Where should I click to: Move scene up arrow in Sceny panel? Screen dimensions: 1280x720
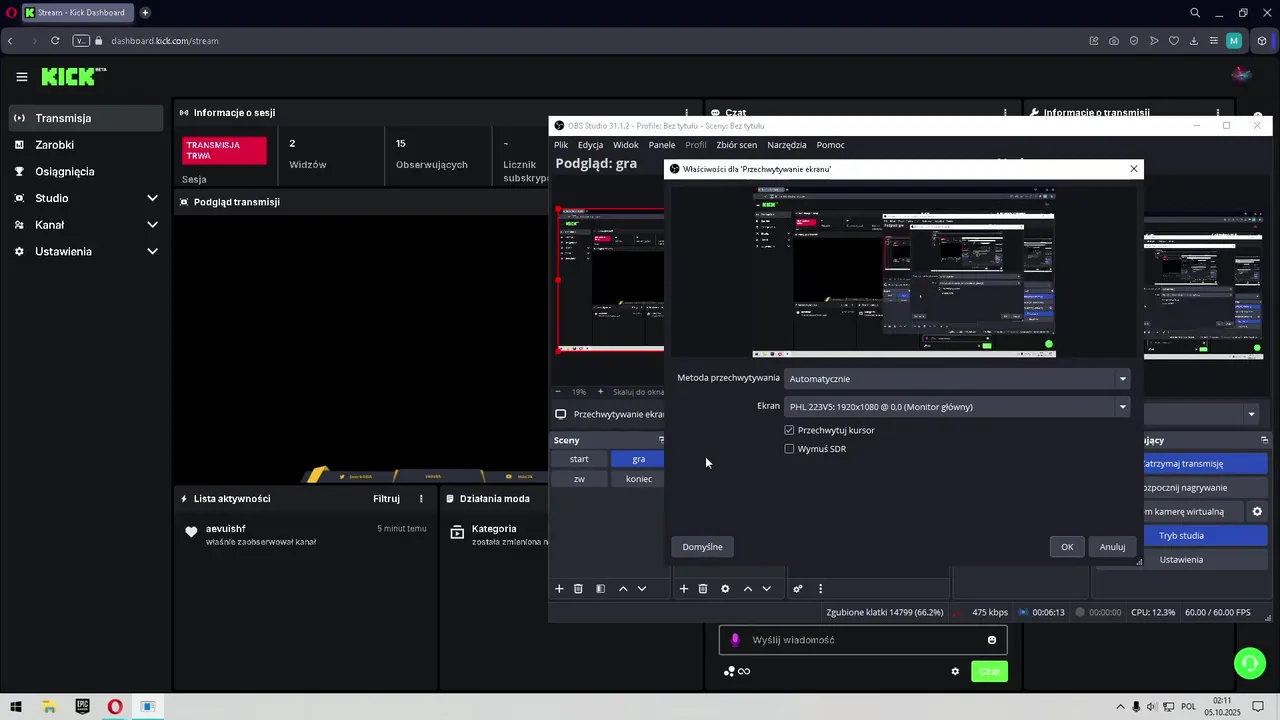pyautogui.click(x=623, y=589)
